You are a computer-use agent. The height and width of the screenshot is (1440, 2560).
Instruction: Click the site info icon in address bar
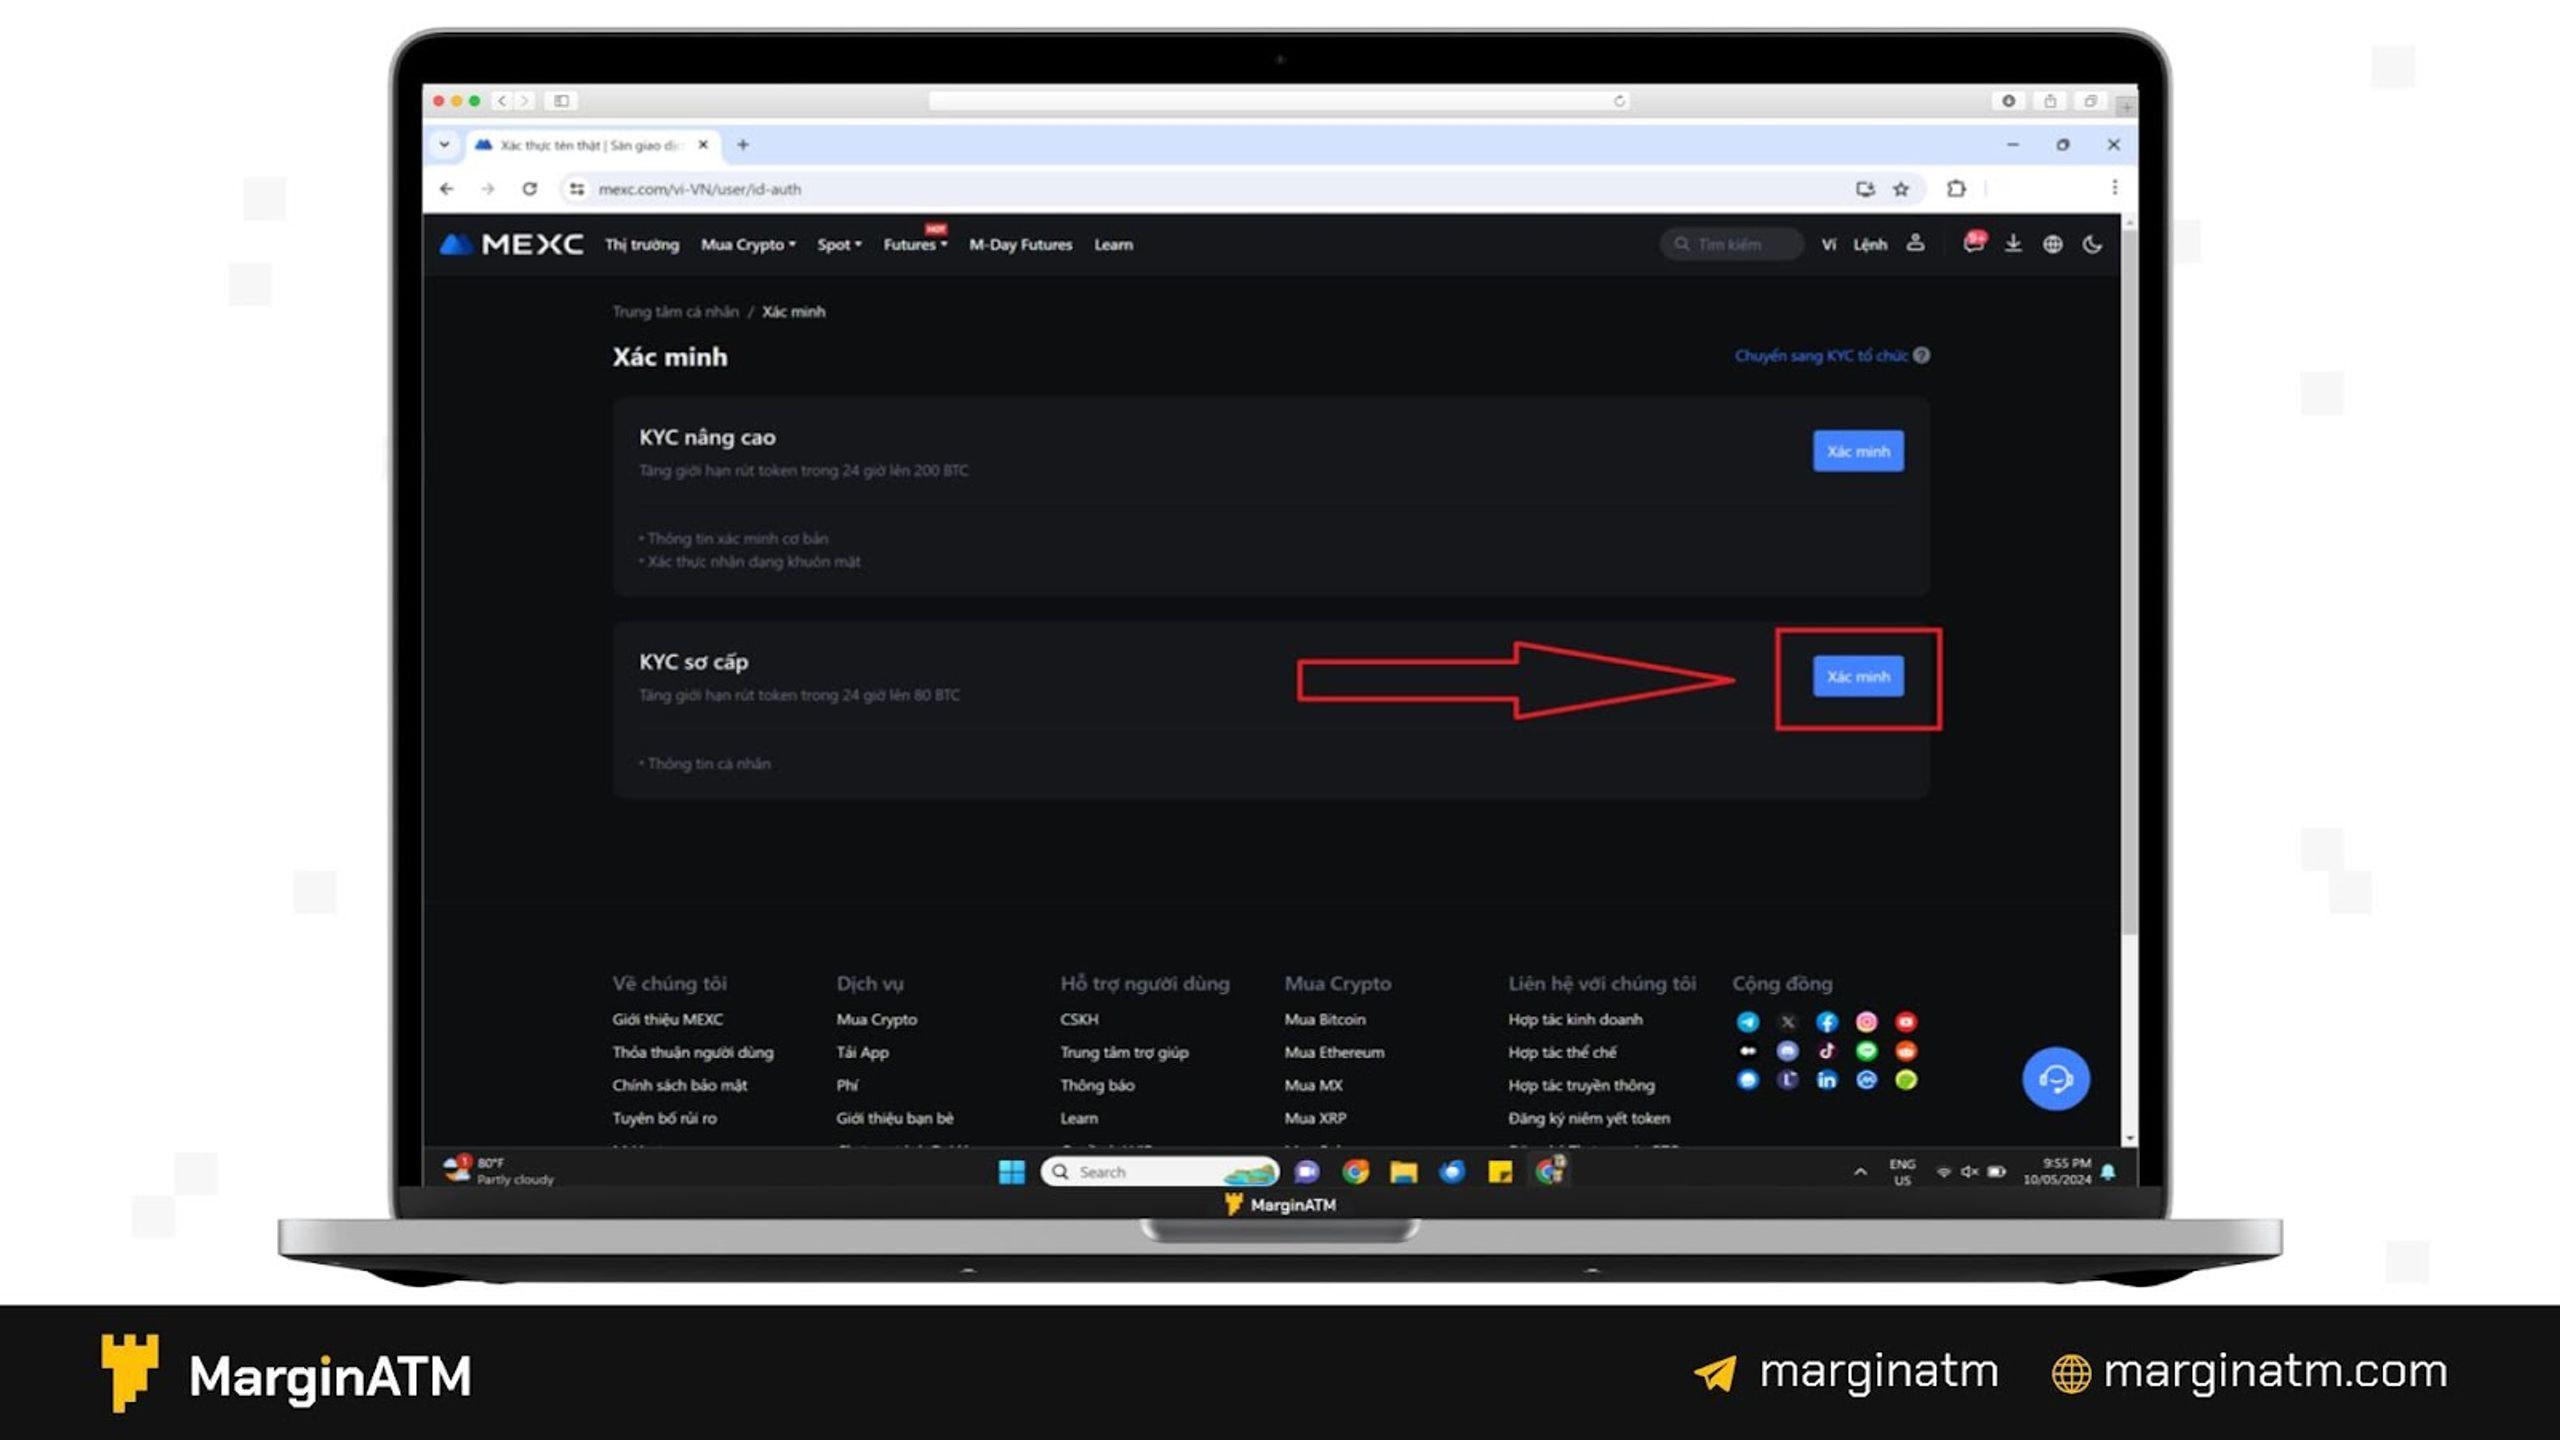577,189
